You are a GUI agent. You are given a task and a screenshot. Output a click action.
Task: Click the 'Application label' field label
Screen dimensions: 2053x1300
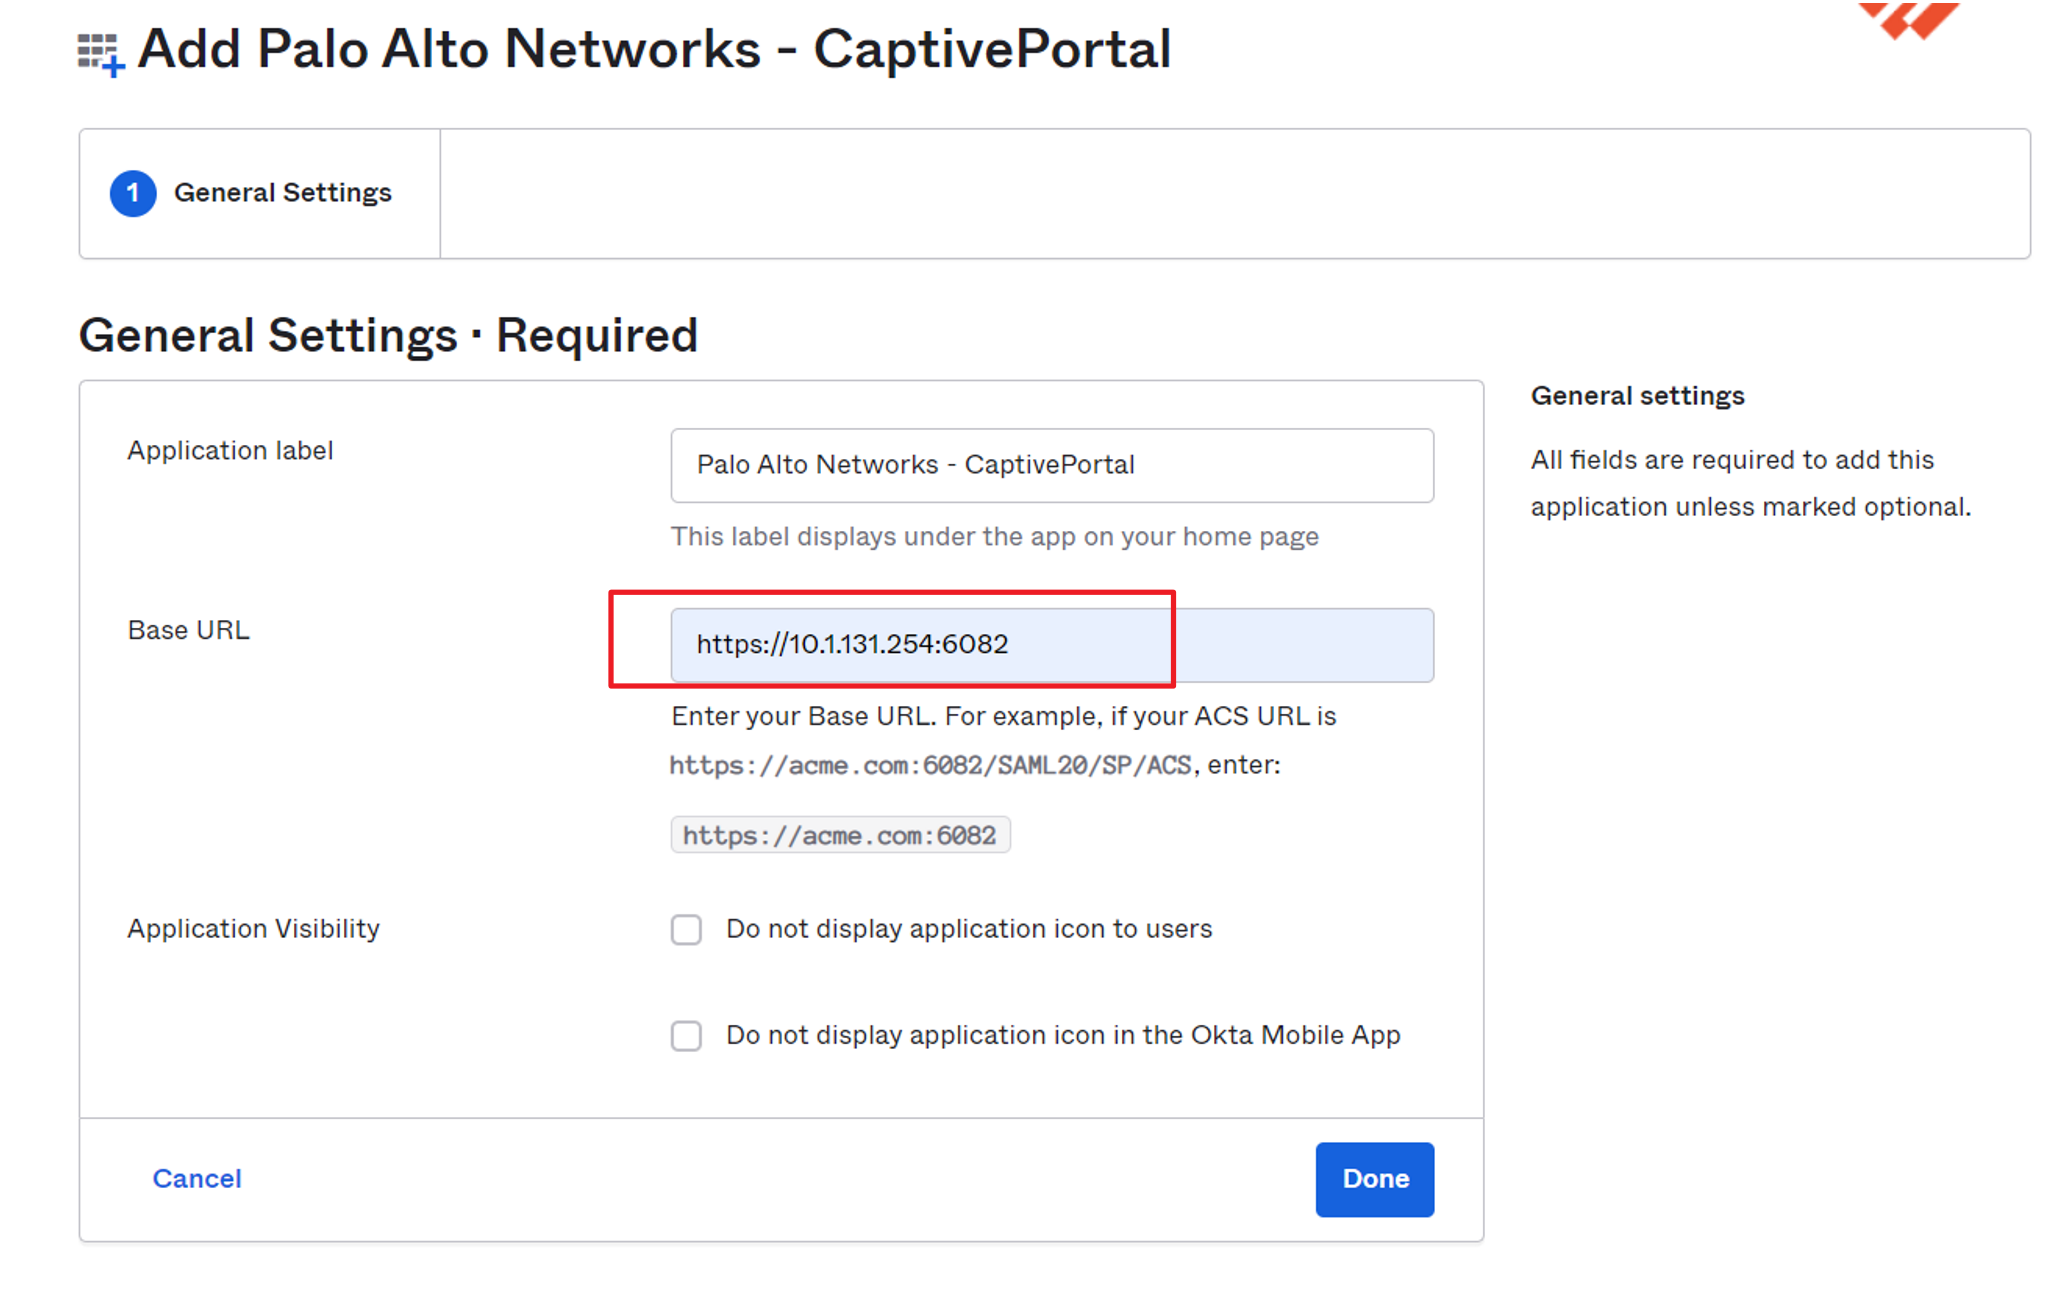pos(230,451)
